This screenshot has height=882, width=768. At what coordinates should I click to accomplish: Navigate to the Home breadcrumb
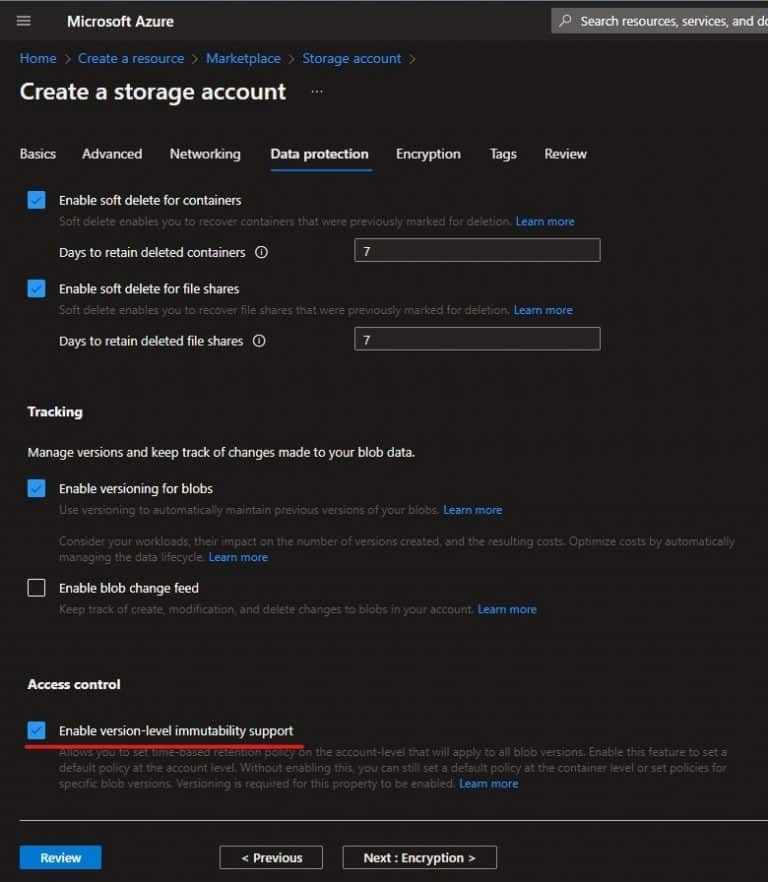tap(37, 58)
